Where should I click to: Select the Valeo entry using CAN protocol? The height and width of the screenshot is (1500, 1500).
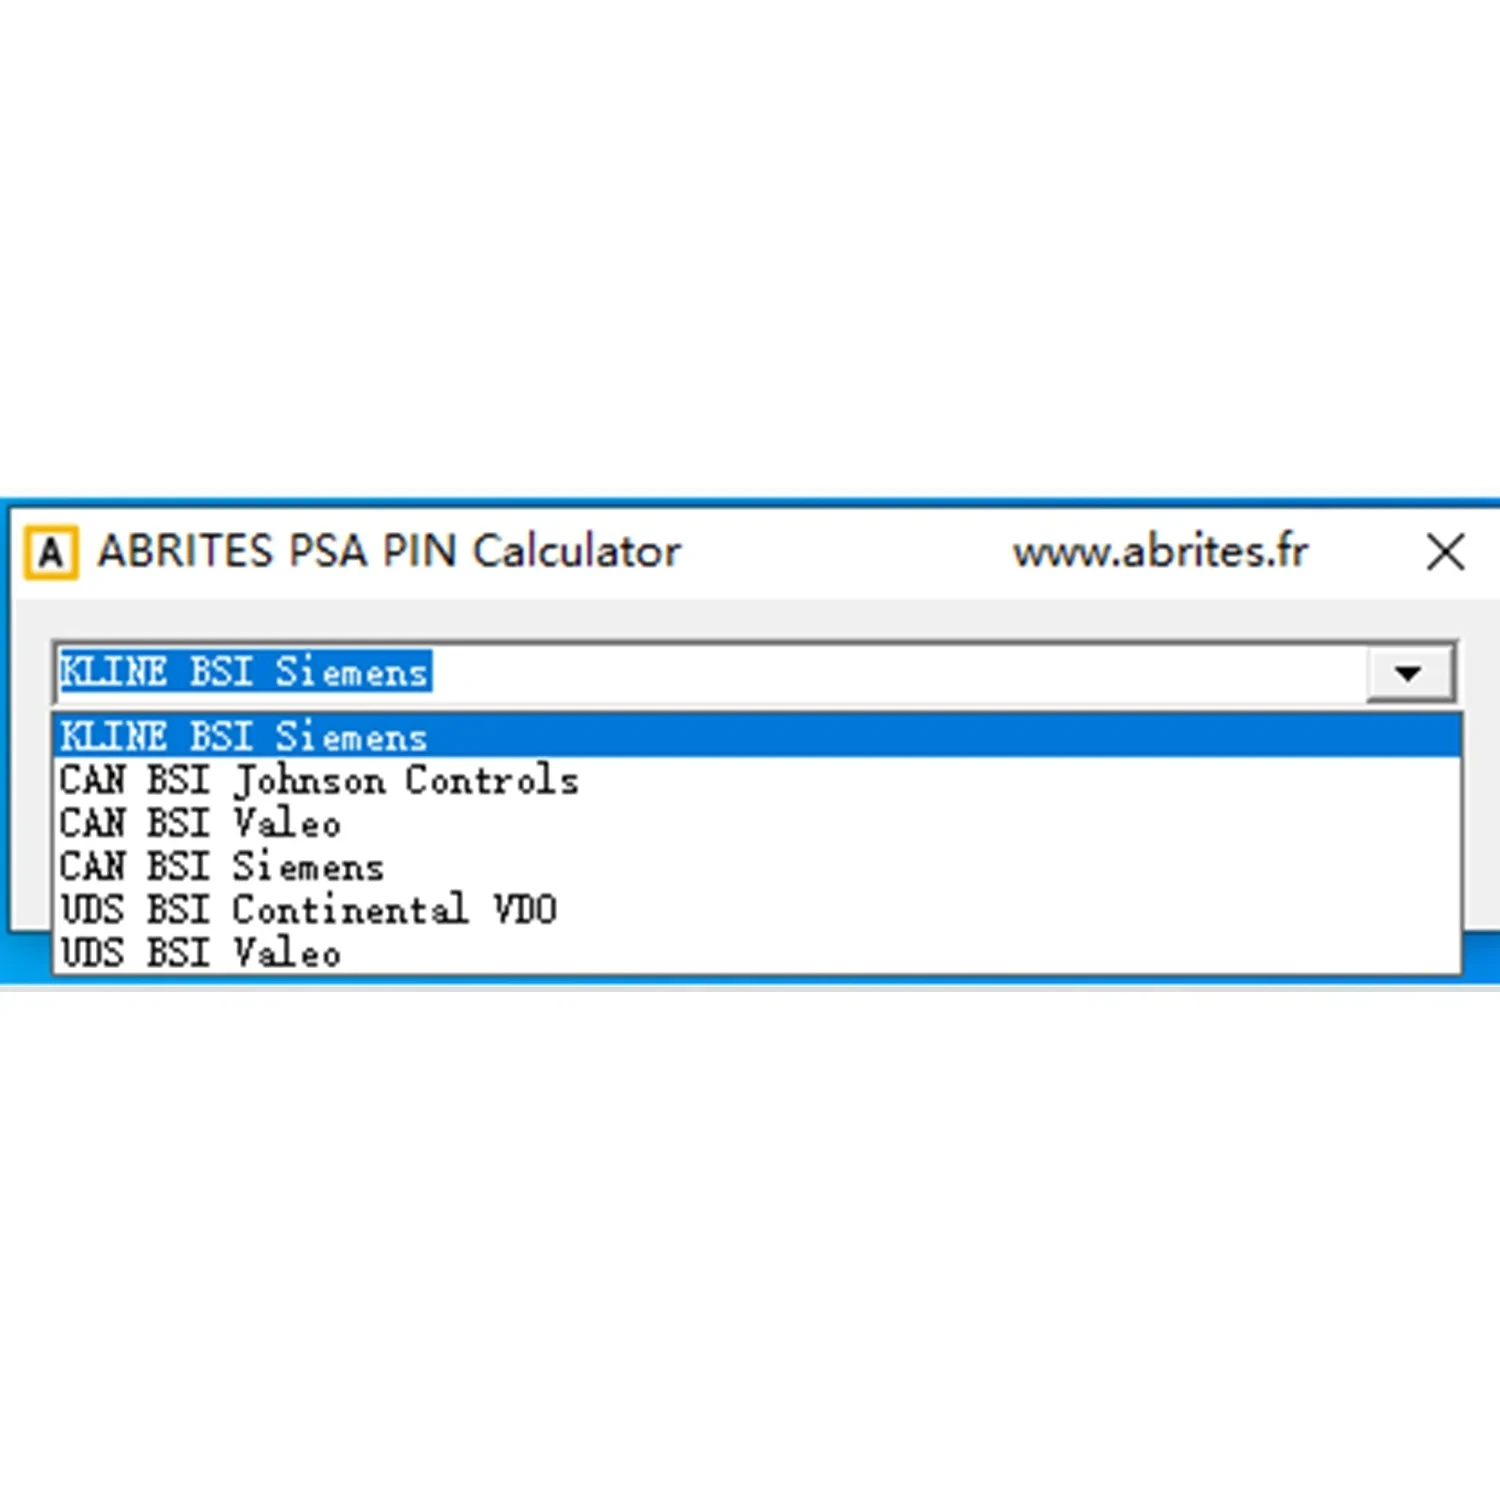tap(757, 823)
